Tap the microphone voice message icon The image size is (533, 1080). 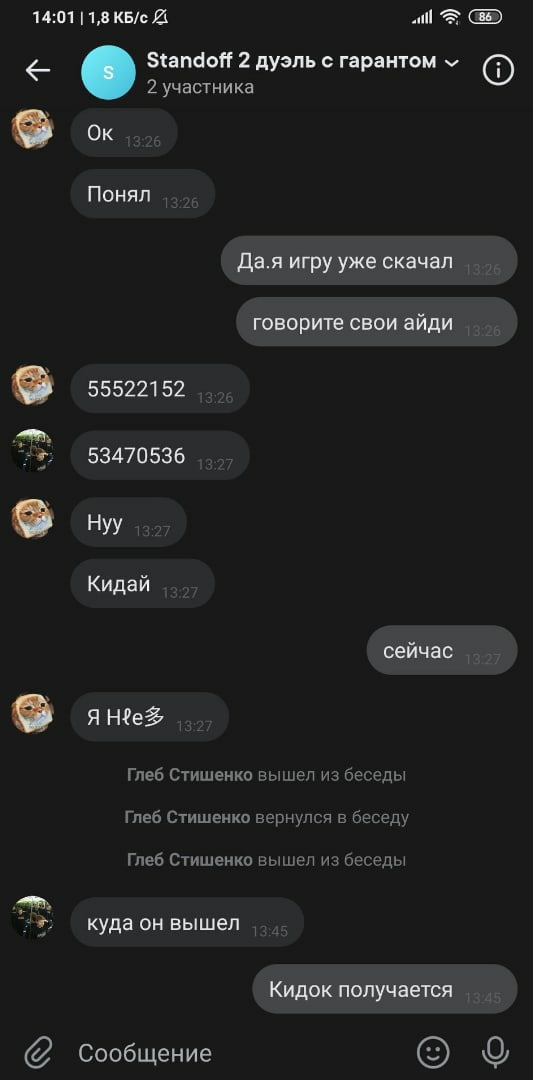click(x=494, y=1052)
